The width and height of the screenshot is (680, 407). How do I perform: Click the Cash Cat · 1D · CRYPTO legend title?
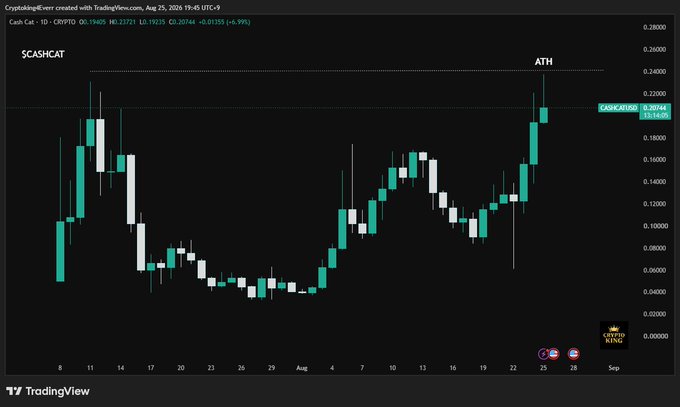click(42, 22)
